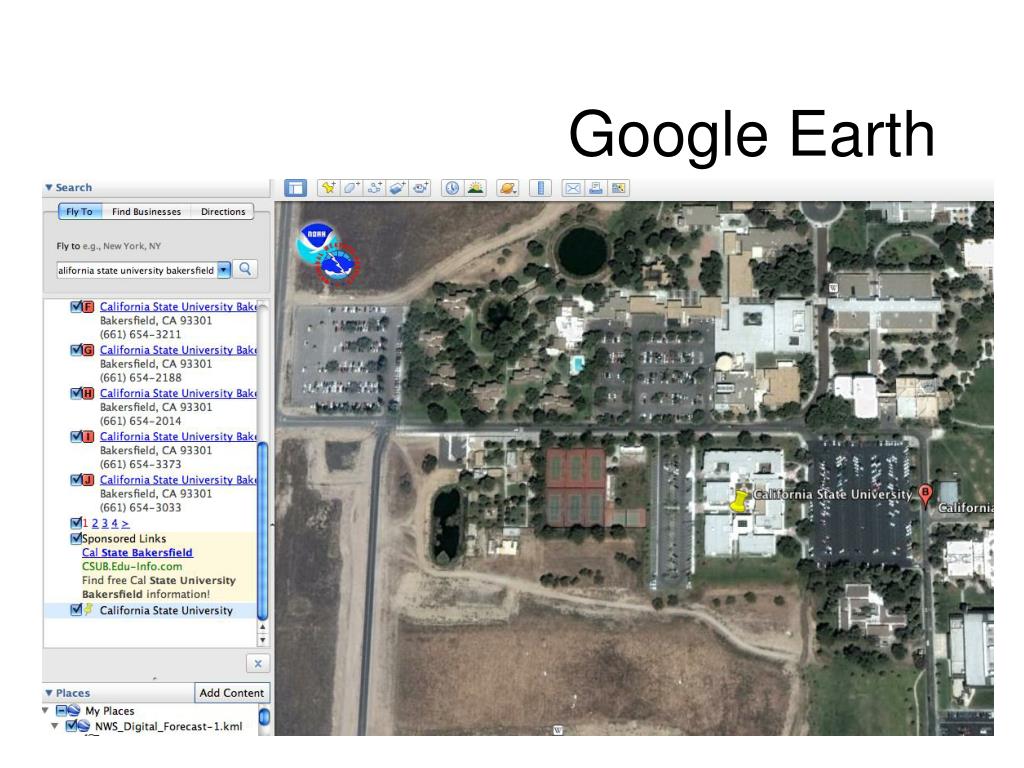Click the Add Content button
Screen dimensions: 1024x768
click(x=232, y=693)
